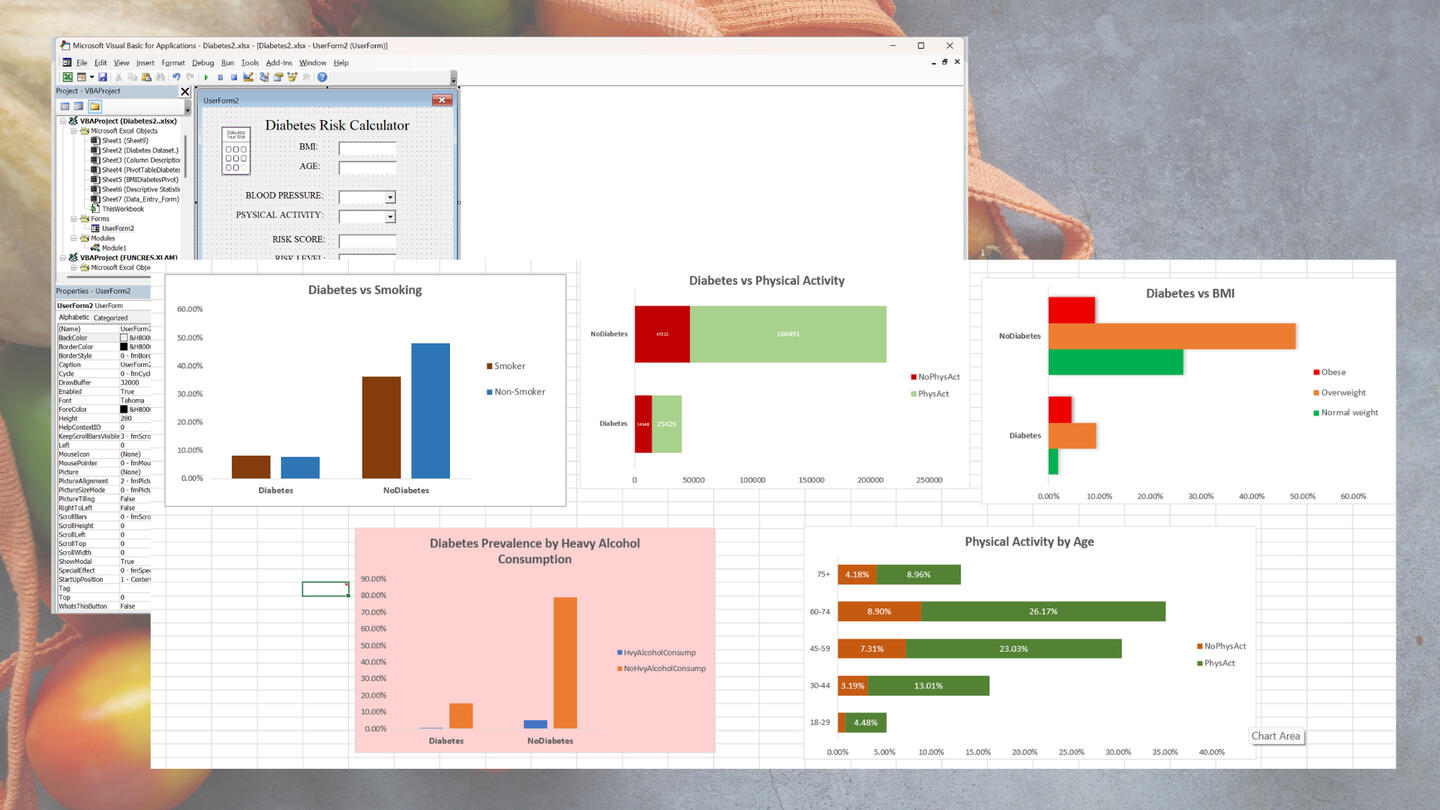Select View Object in the Project Explorer
This screenshot has height=810, width=1440.
(77, 106)
